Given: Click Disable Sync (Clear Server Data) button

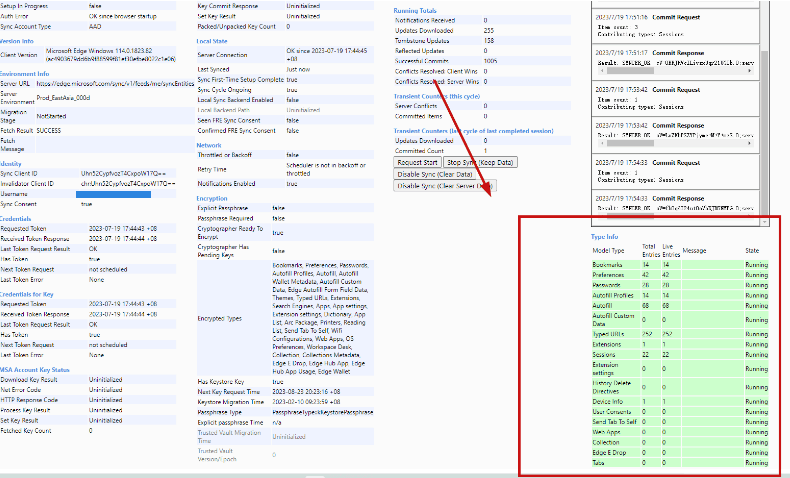Looking at the screenshot, I should pyautogui.click(x=445, y=186).
